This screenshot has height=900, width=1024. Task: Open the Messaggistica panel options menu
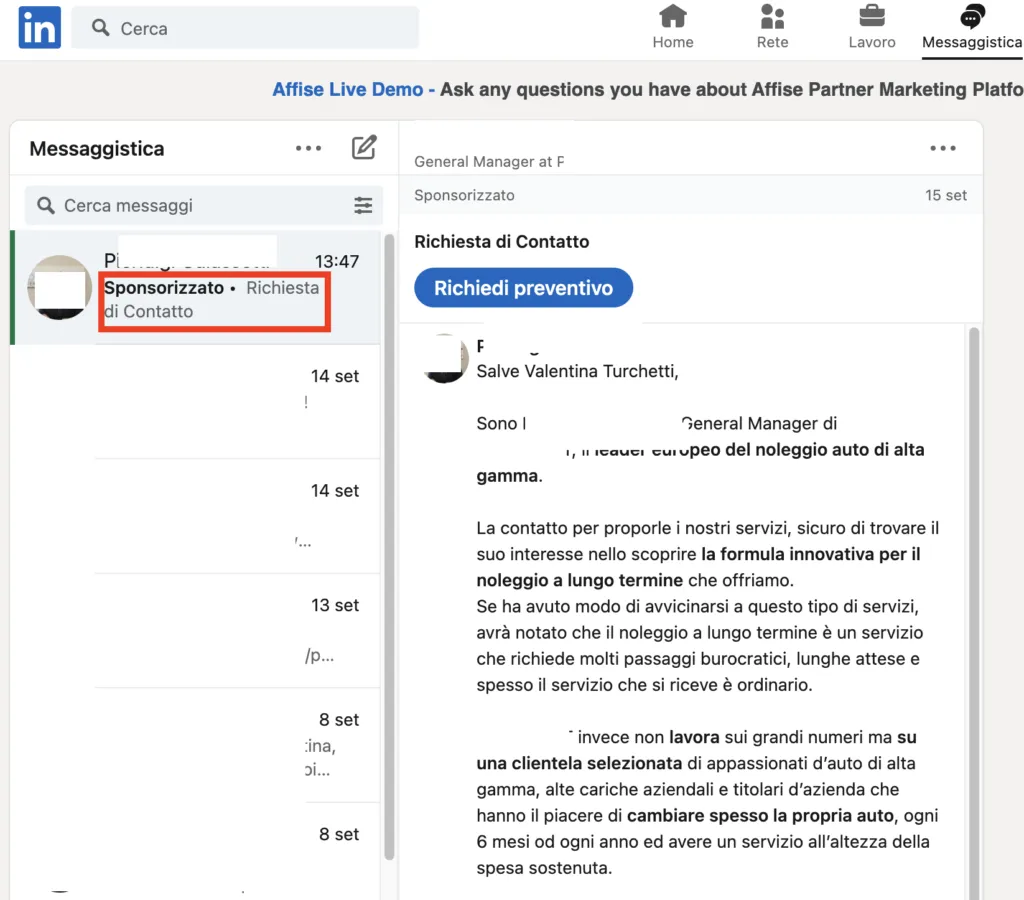[x=308, y=147]
